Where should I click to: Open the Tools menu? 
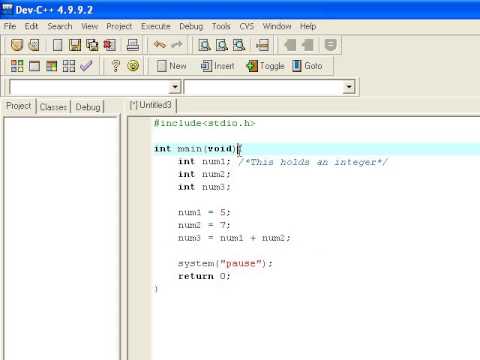(x=221, y=26)
